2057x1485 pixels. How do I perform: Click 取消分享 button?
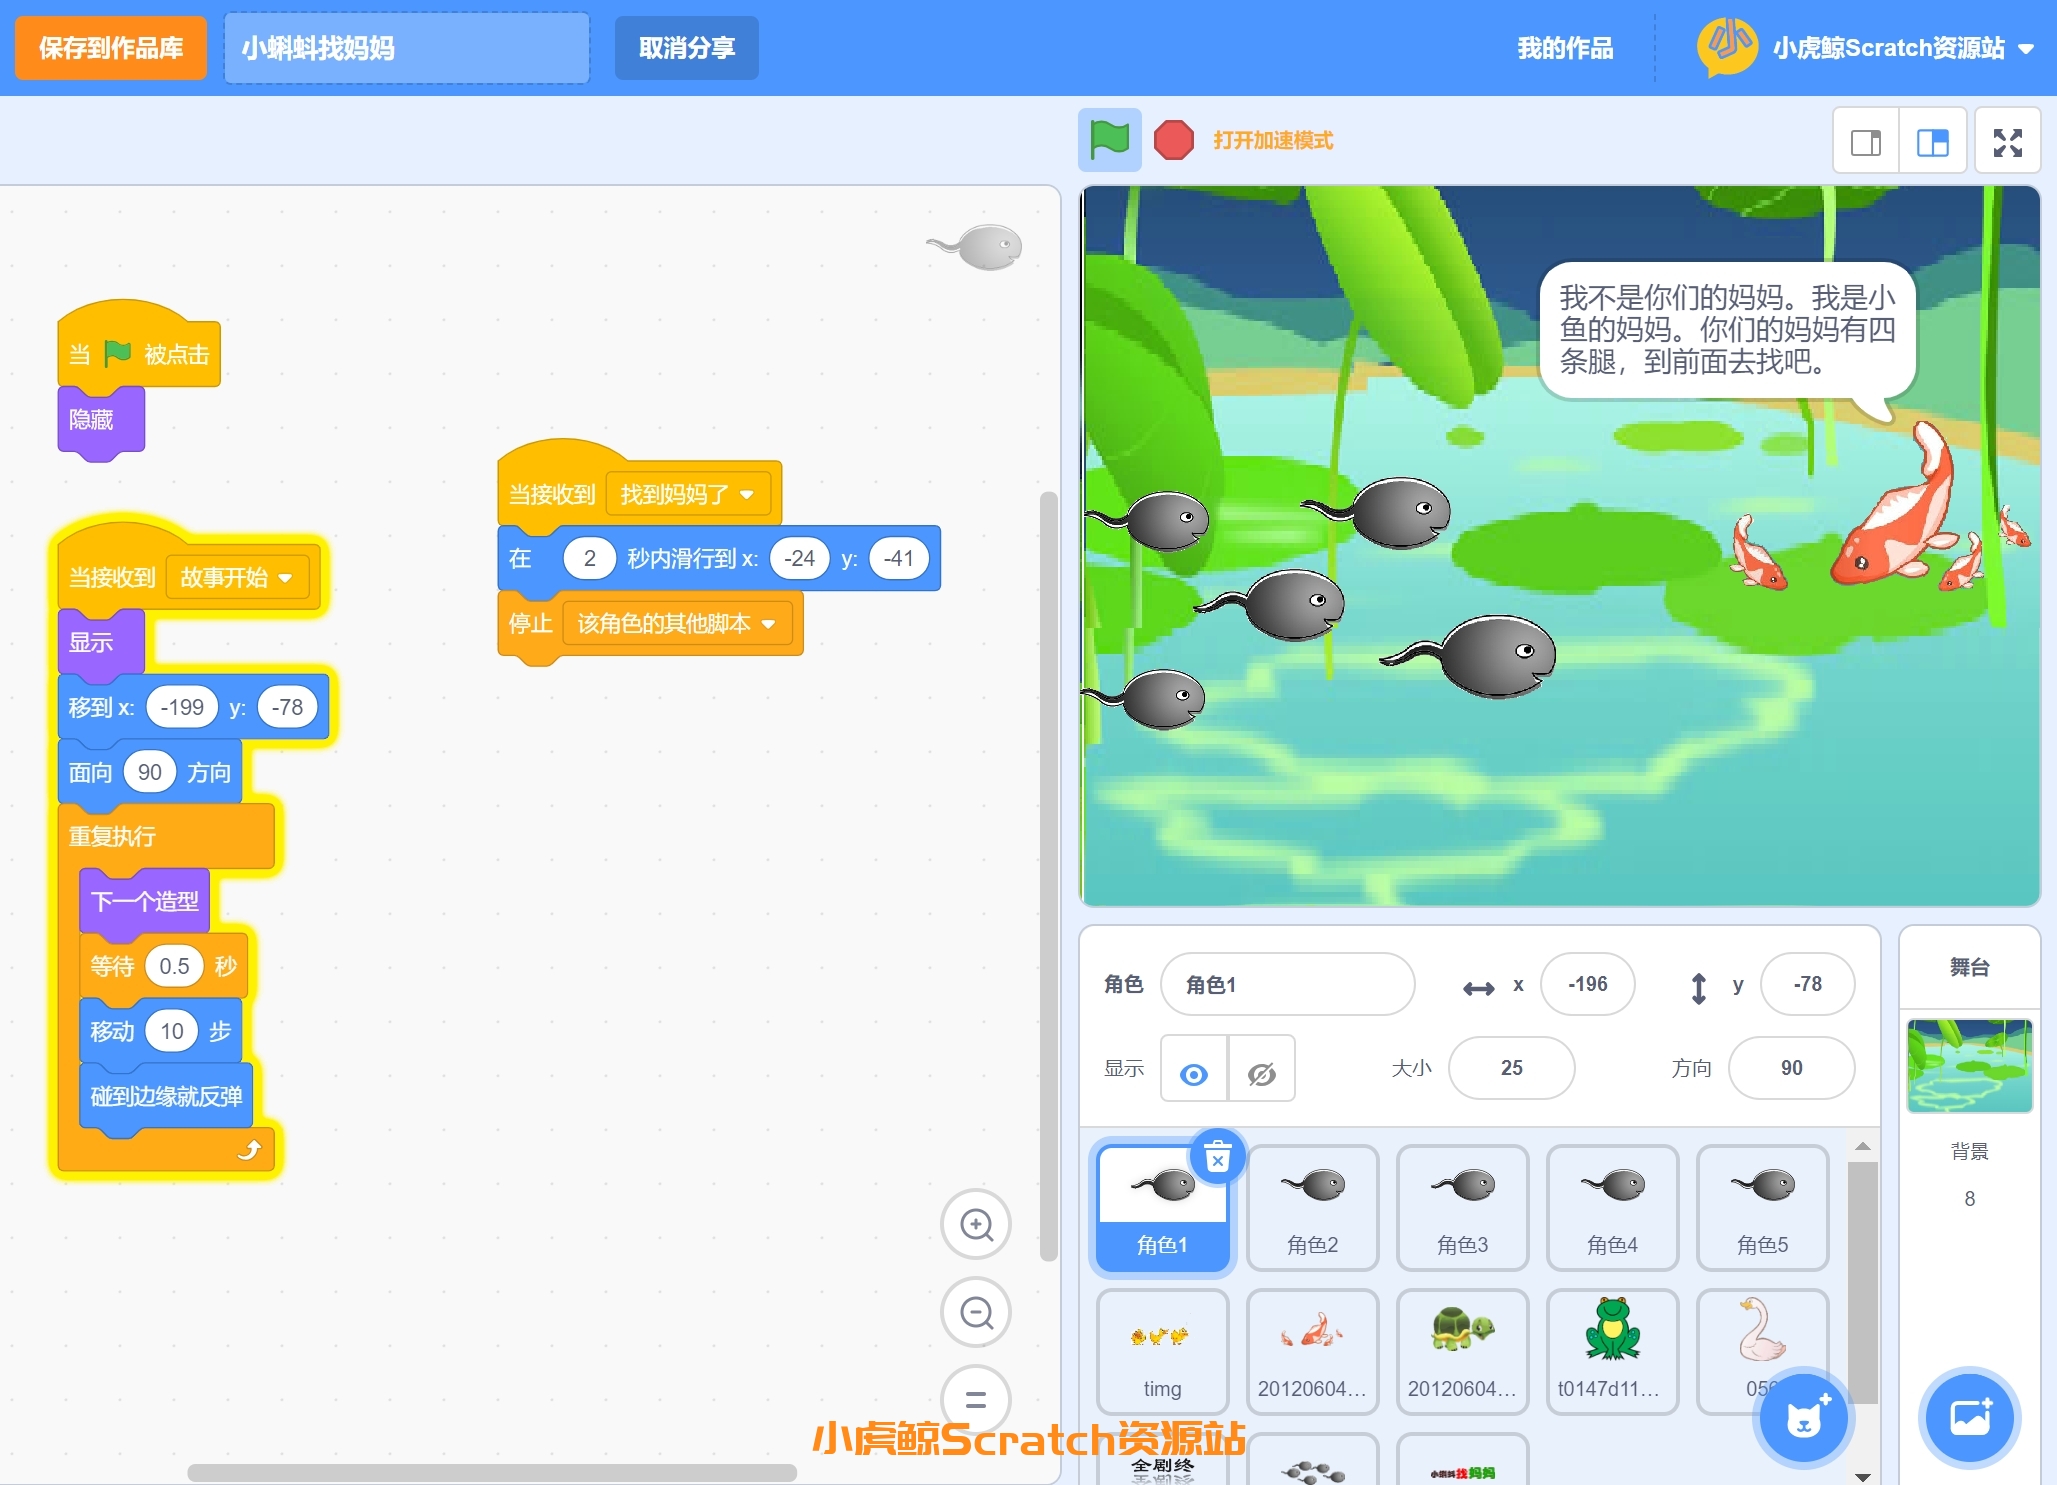[x=687, y=48]
